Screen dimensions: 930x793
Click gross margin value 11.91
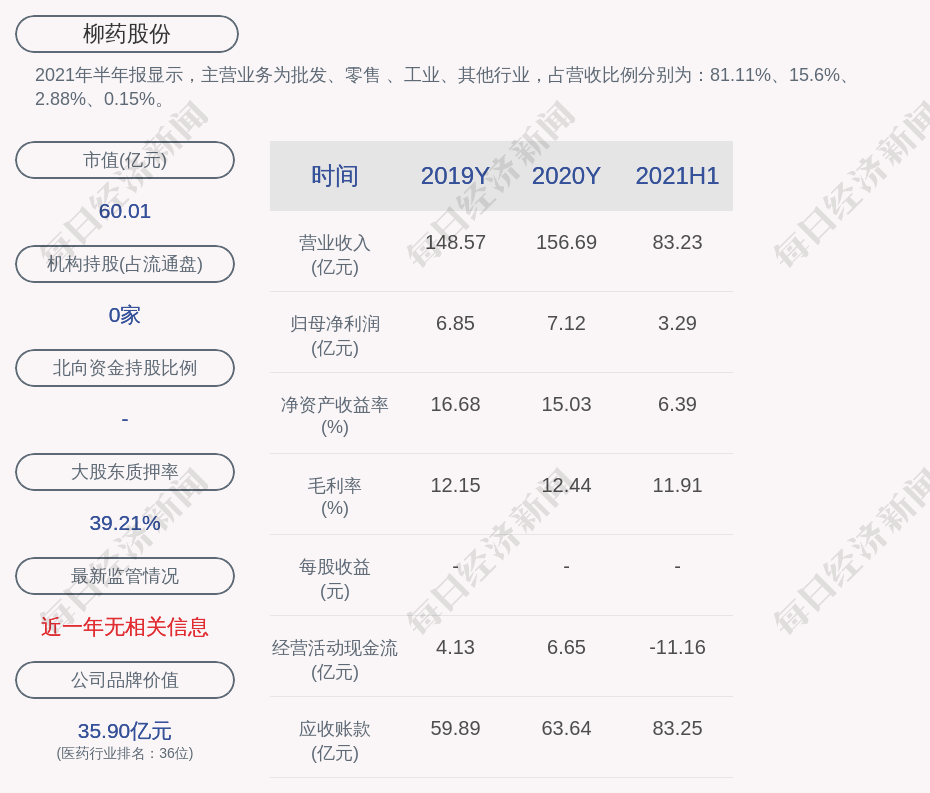tap(677, 486)
